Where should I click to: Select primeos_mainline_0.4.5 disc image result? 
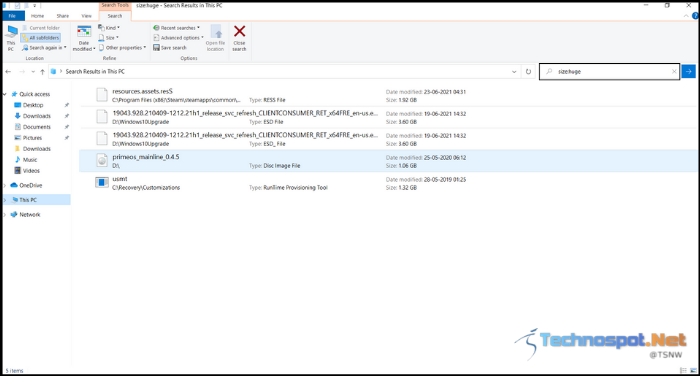(388, 161)
